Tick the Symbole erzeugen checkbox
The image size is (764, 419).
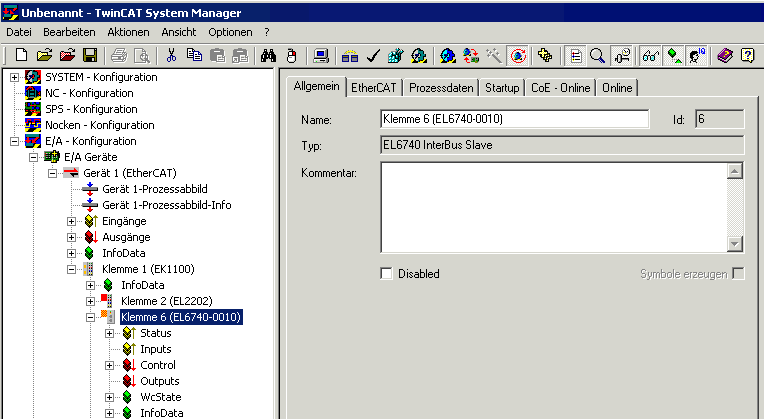coord(739,273)
